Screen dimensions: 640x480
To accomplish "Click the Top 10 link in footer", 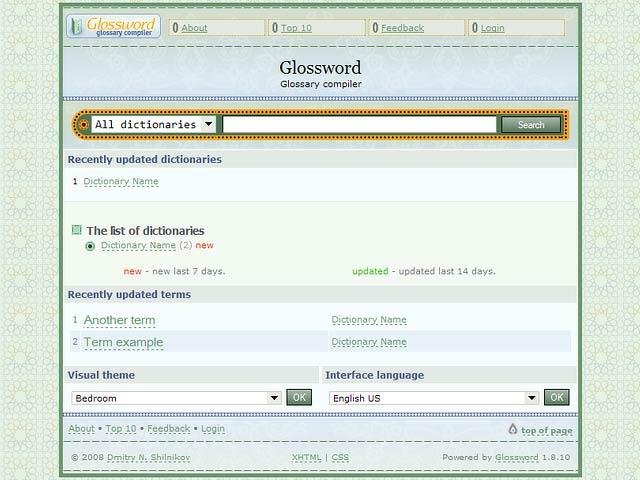I will (121, 429).
